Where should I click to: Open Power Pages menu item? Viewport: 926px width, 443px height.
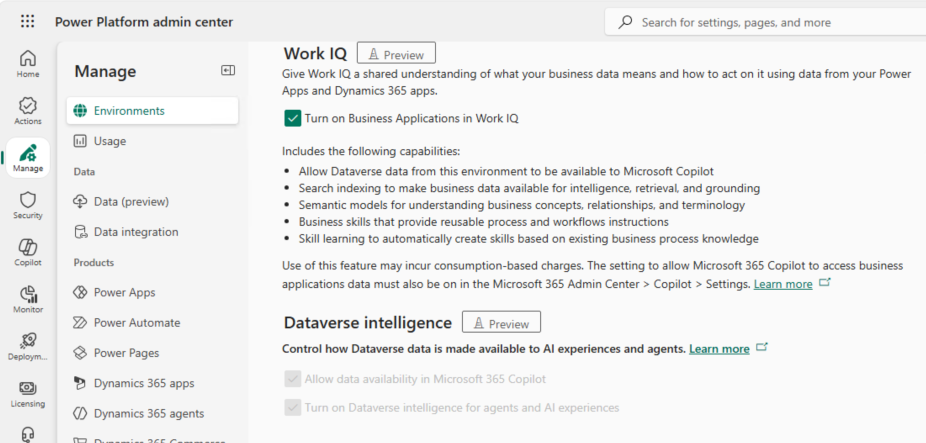click(x=152, y=353)
